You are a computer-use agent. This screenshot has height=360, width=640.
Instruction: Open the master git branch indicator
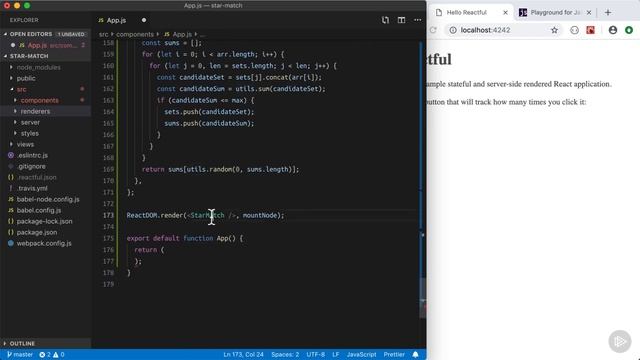[x=20, y=354]
